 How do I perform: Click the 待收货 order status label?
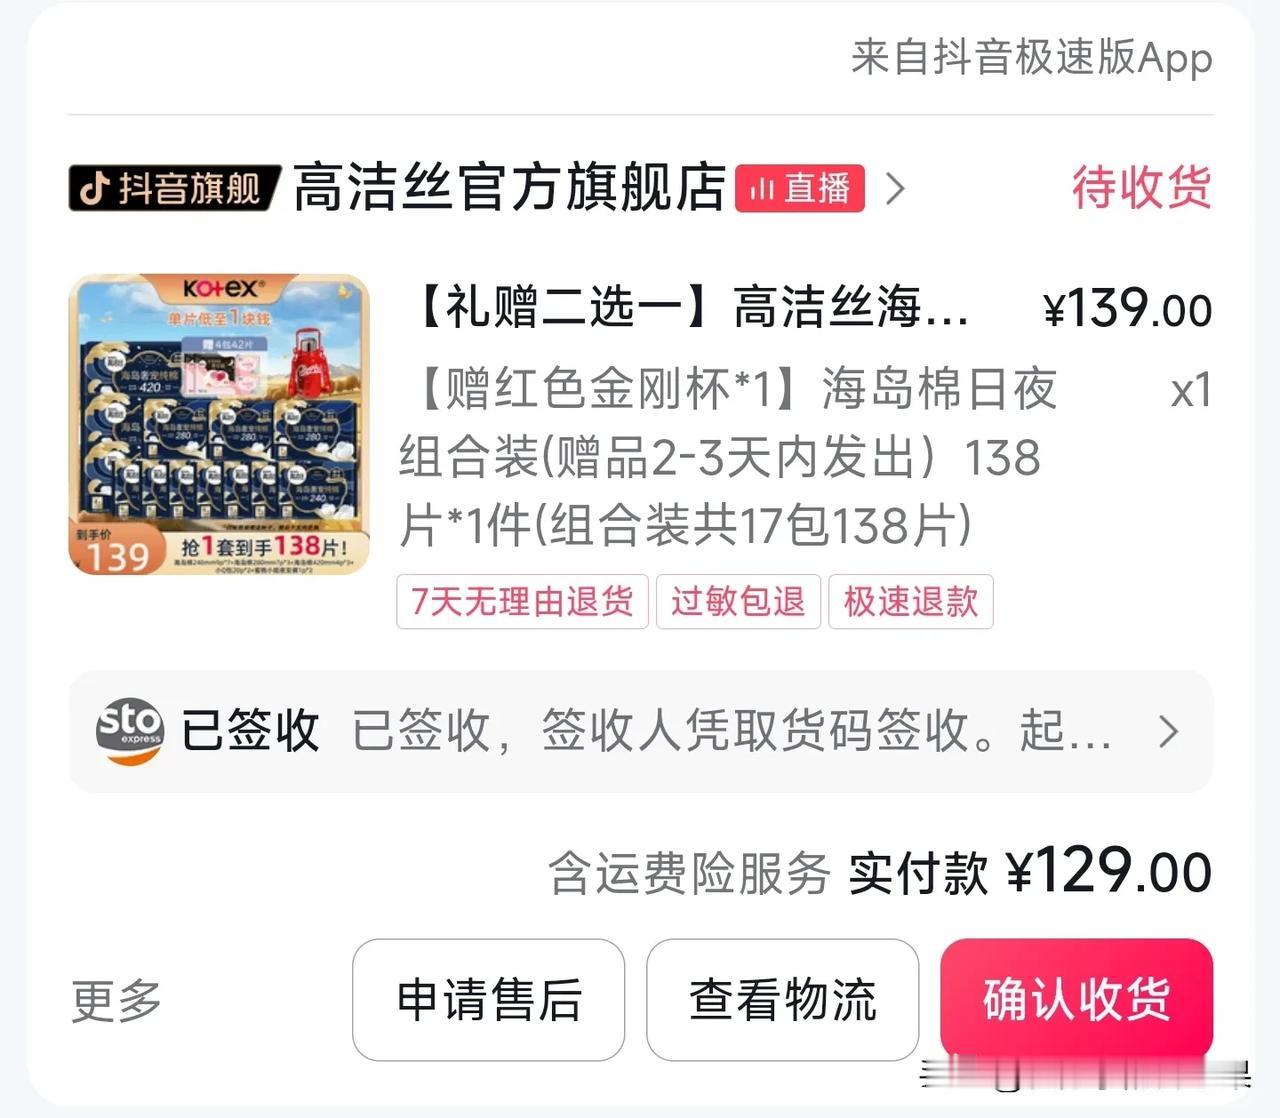click(x=1141, y=188)
